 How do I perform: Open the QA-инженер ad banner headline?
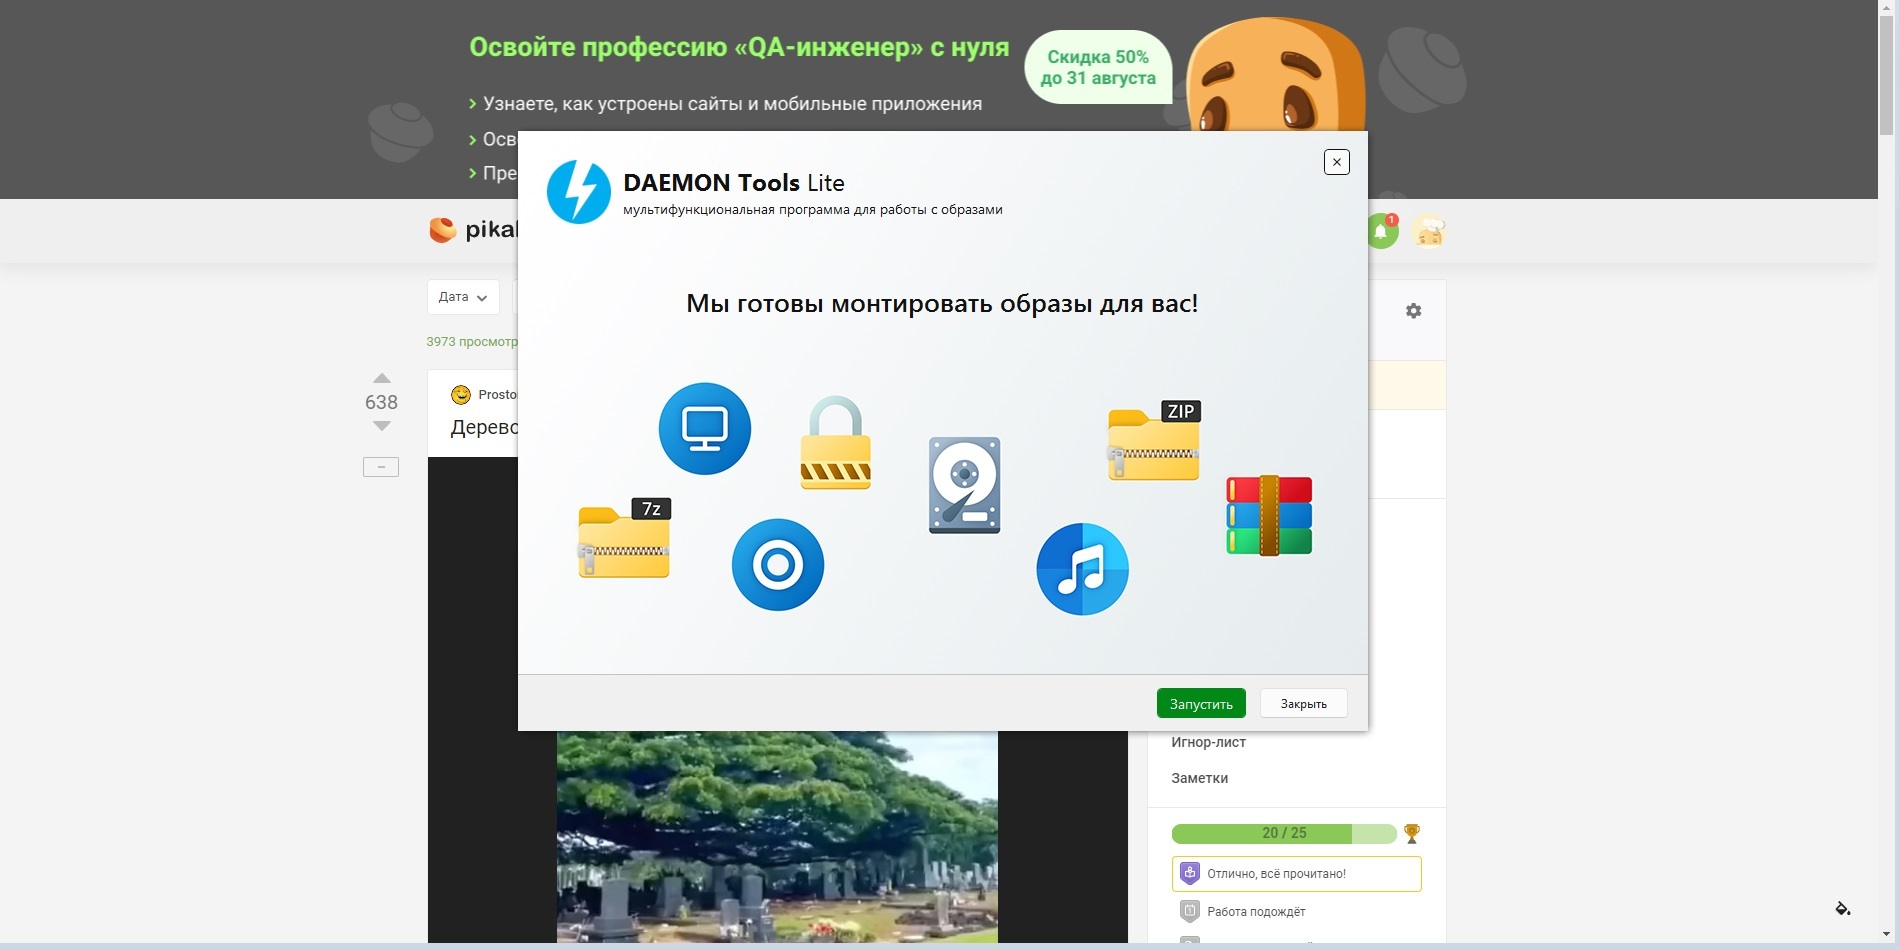click(x=739, y=47)
